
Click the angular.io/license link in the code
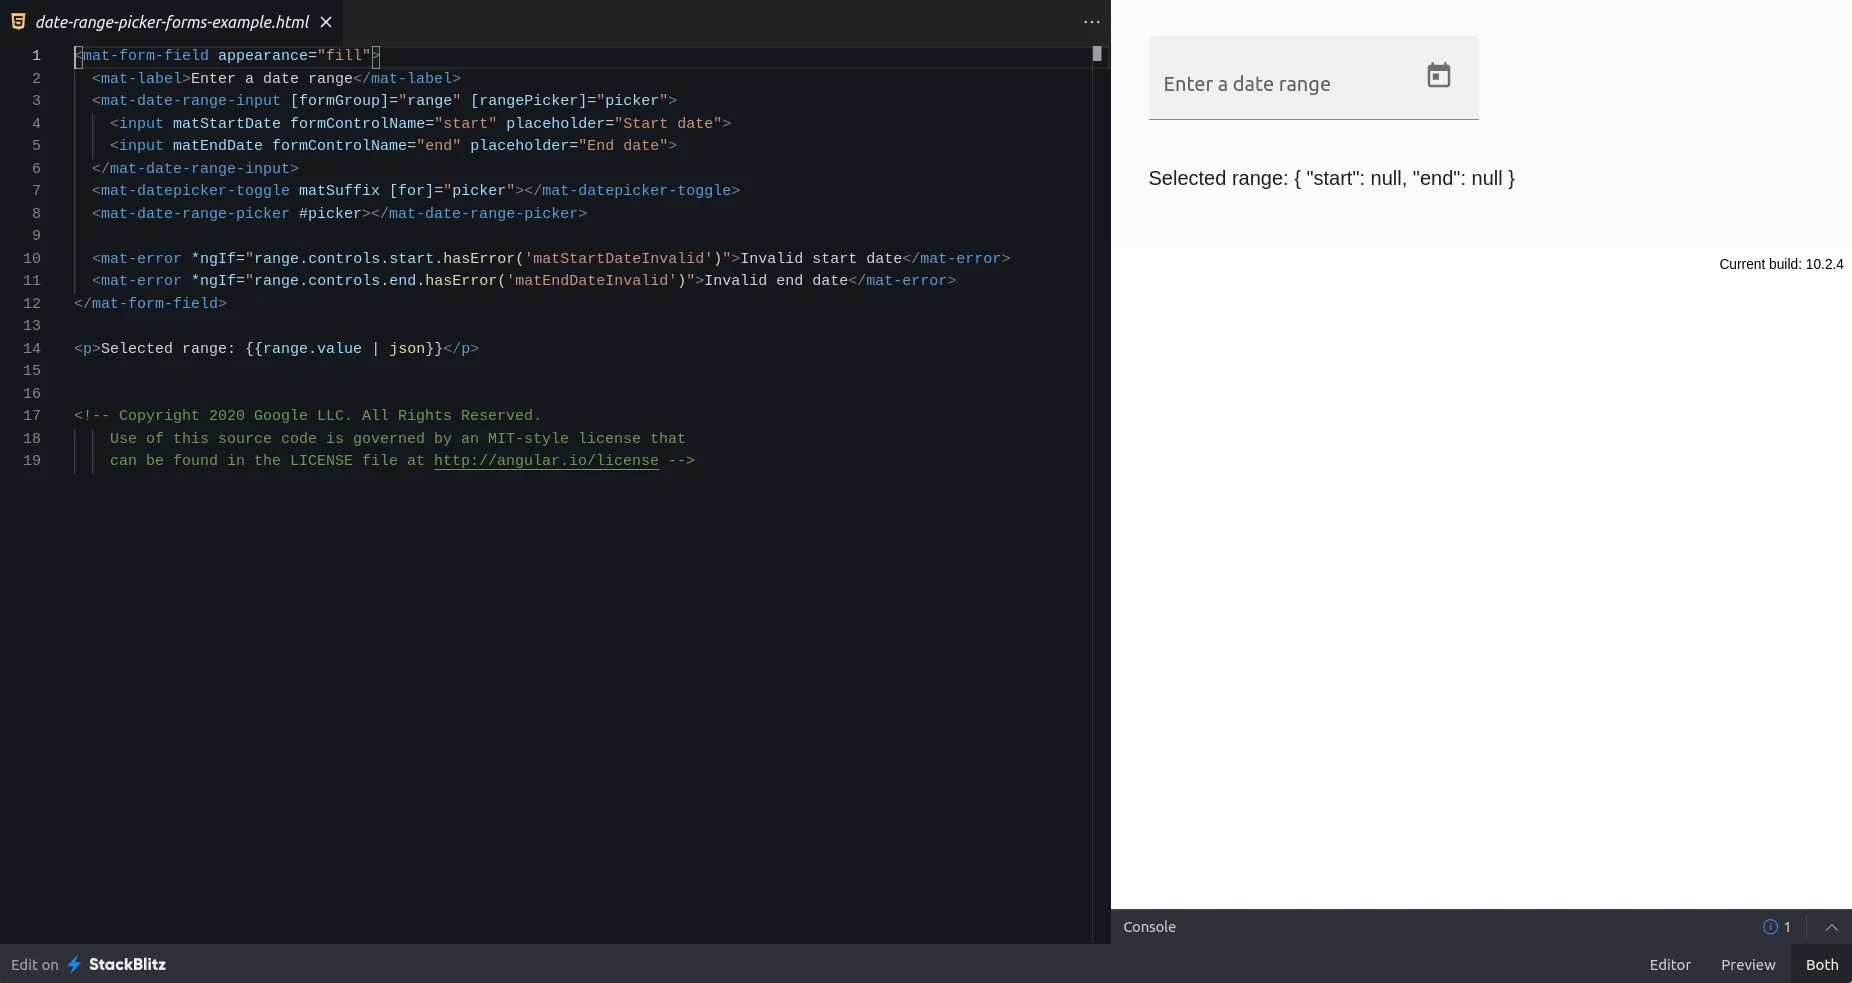544,461
